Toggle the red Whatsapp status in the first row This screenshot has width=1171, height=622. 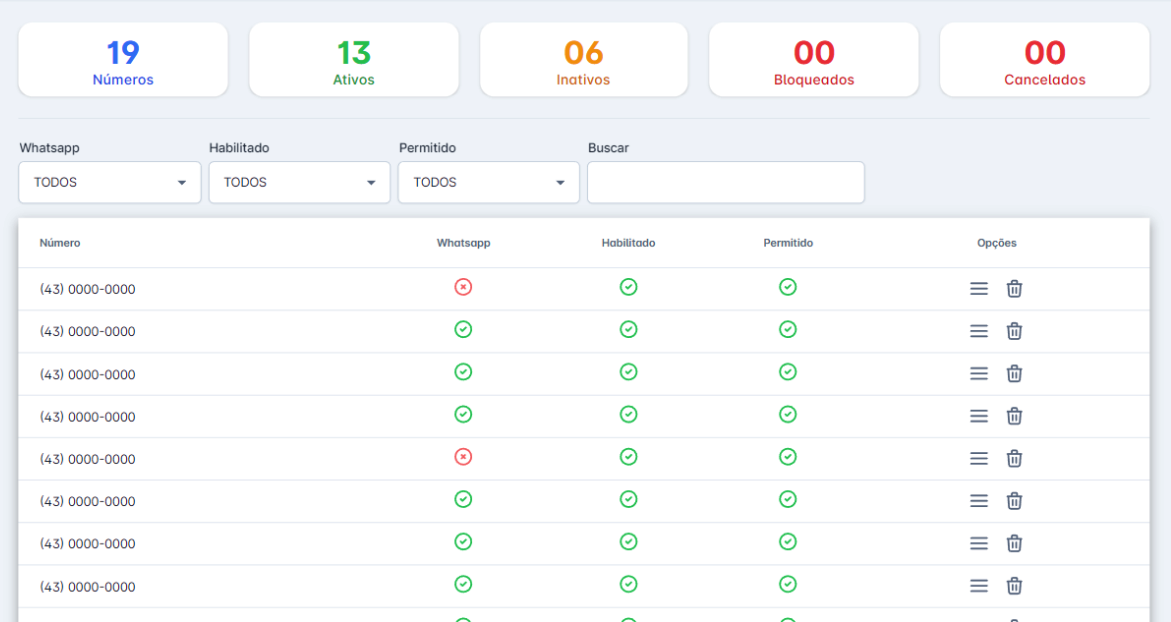(x=463, y=287)
